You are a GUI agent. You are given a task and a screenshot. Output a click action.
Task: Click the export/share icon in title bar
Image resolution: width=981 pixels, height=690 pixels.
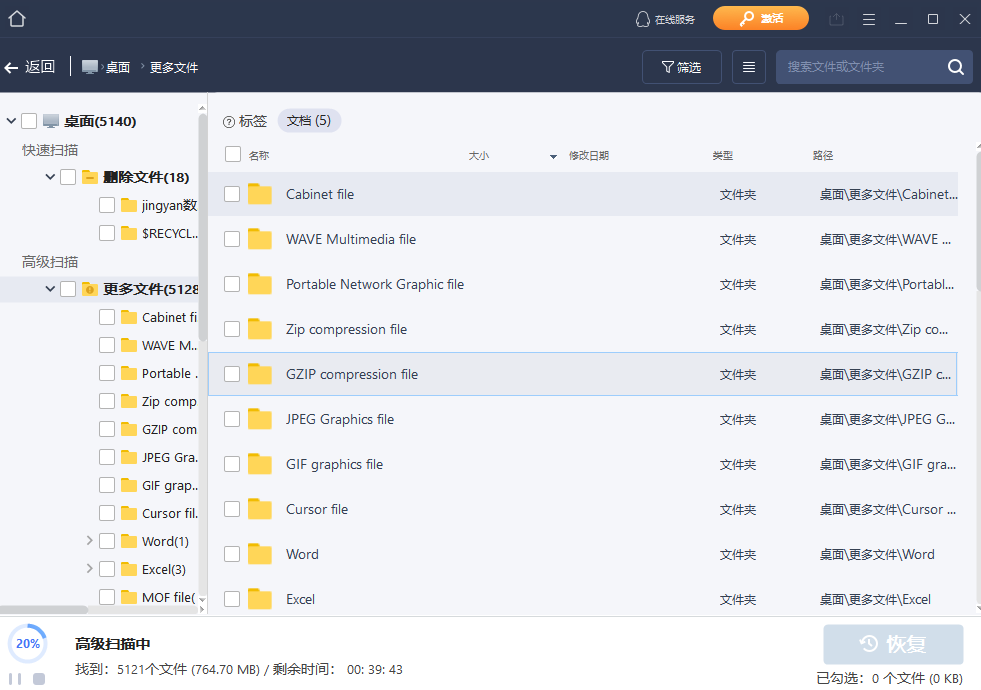tap(837, 19)
